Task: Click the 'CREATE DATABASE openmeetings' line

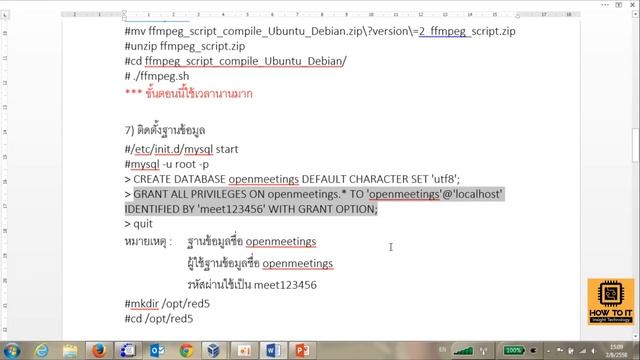Action: 292,179
